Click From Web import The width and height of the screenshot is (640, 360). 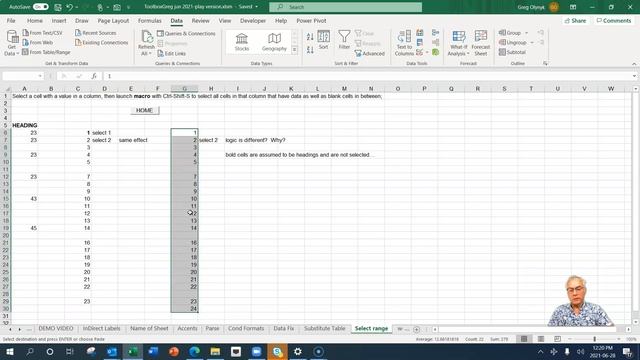pyautogui.click(x=38, y=42)
